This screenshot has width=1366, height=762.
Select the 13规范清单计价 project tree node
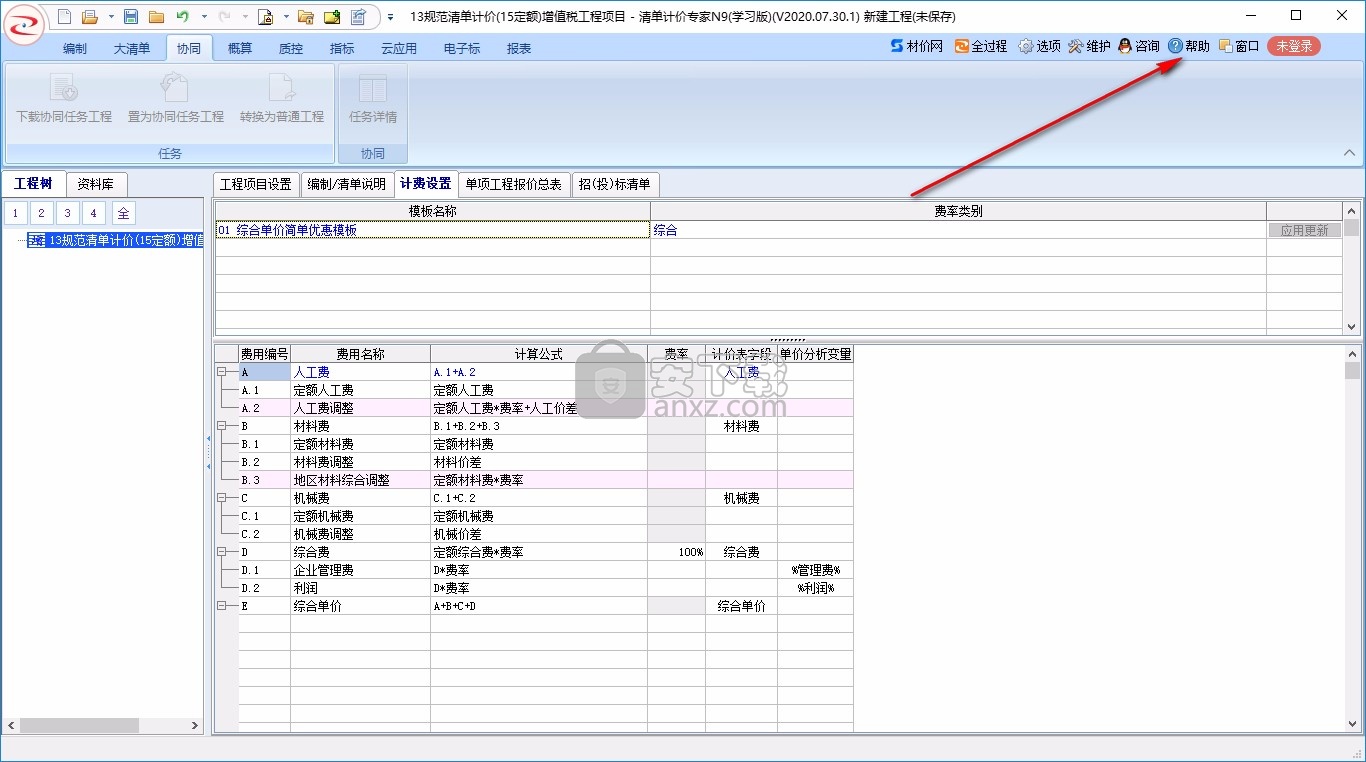(115, 240)
